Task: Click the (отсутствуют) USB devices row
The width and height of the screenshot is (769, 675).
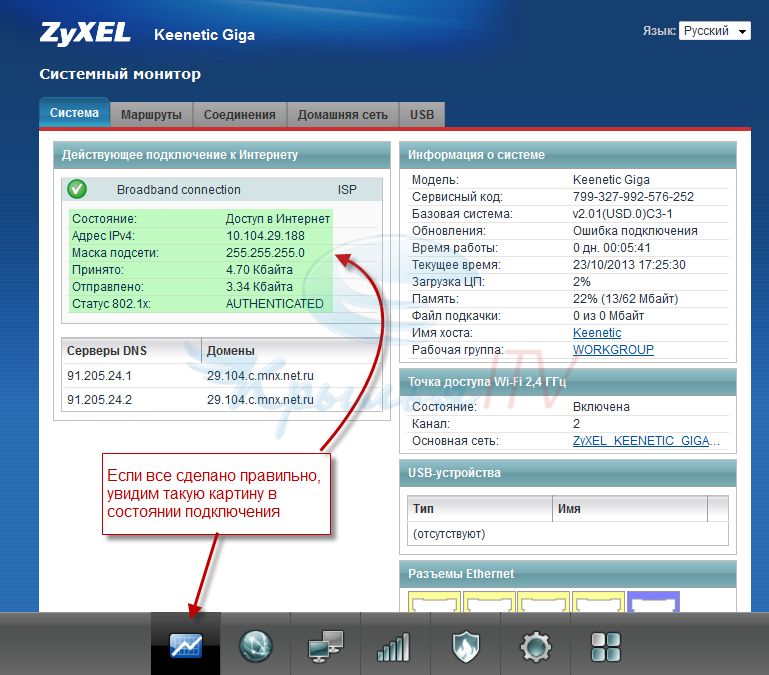Action: pos(567,534)
